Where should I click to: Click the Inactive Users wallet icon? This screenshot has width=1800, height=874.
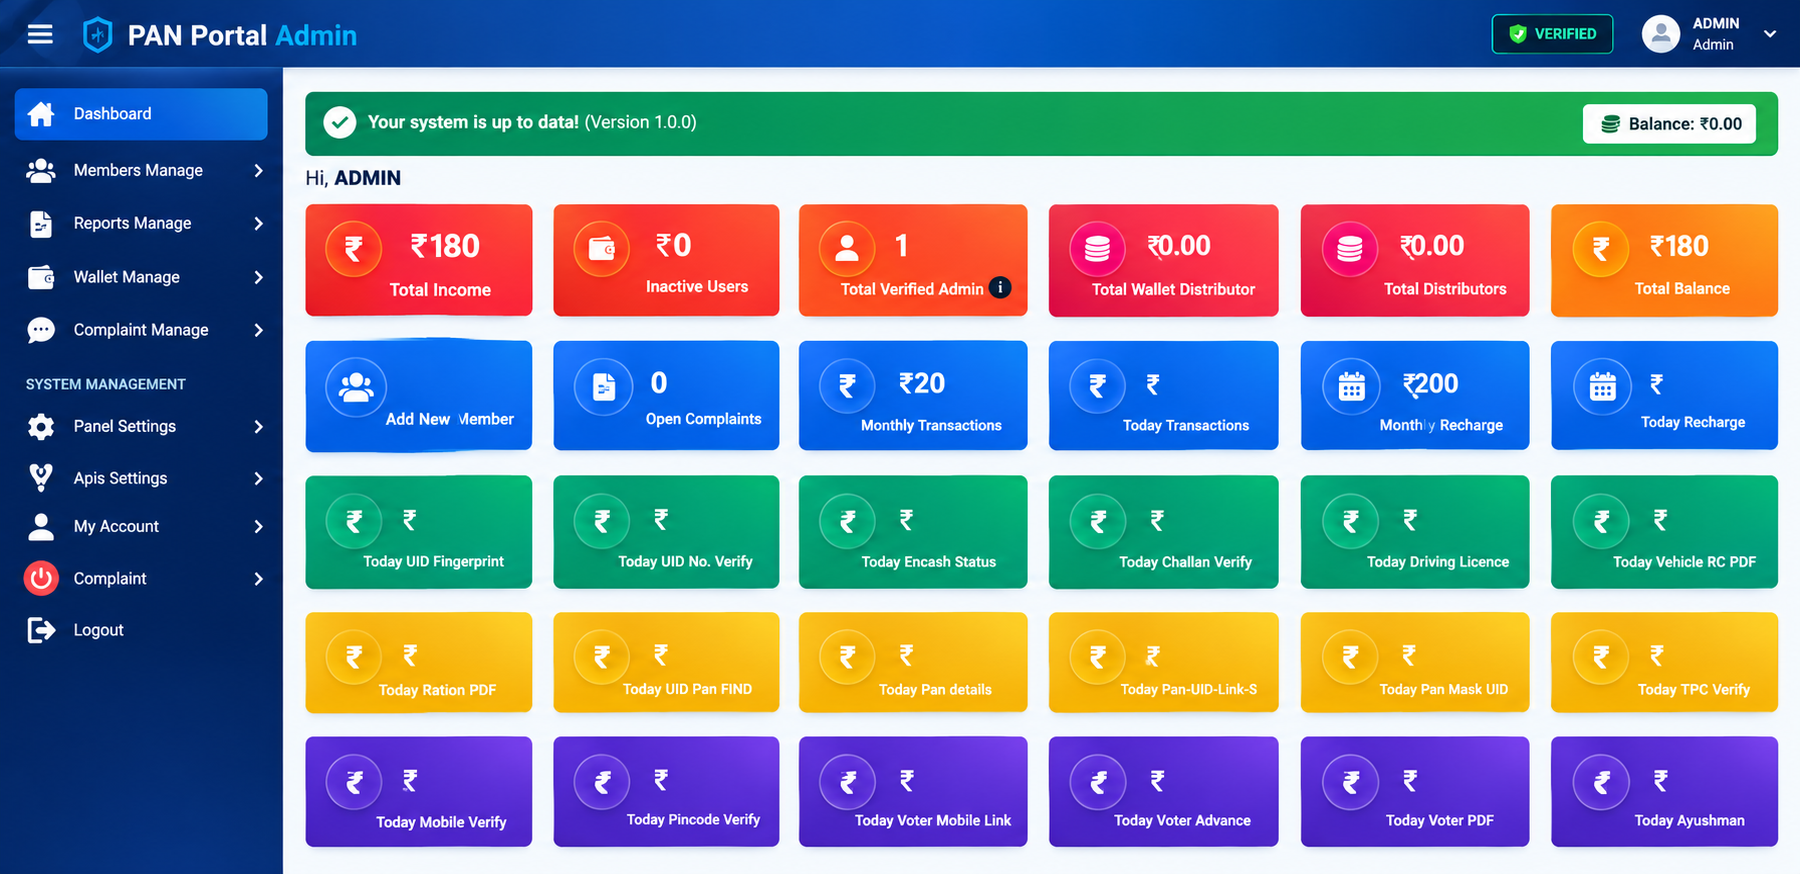click(602, 249)
